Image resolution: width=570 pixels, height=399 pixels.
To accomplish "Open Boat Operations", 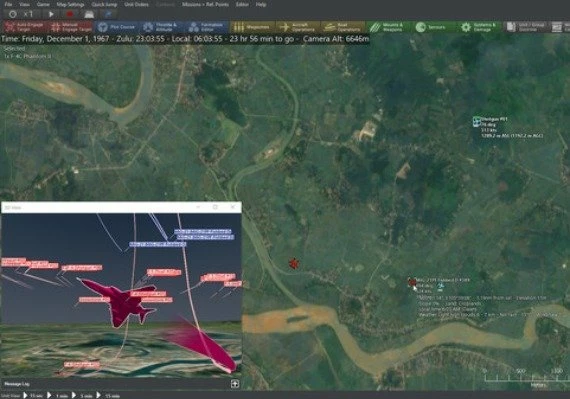I will tap(343, 27).
